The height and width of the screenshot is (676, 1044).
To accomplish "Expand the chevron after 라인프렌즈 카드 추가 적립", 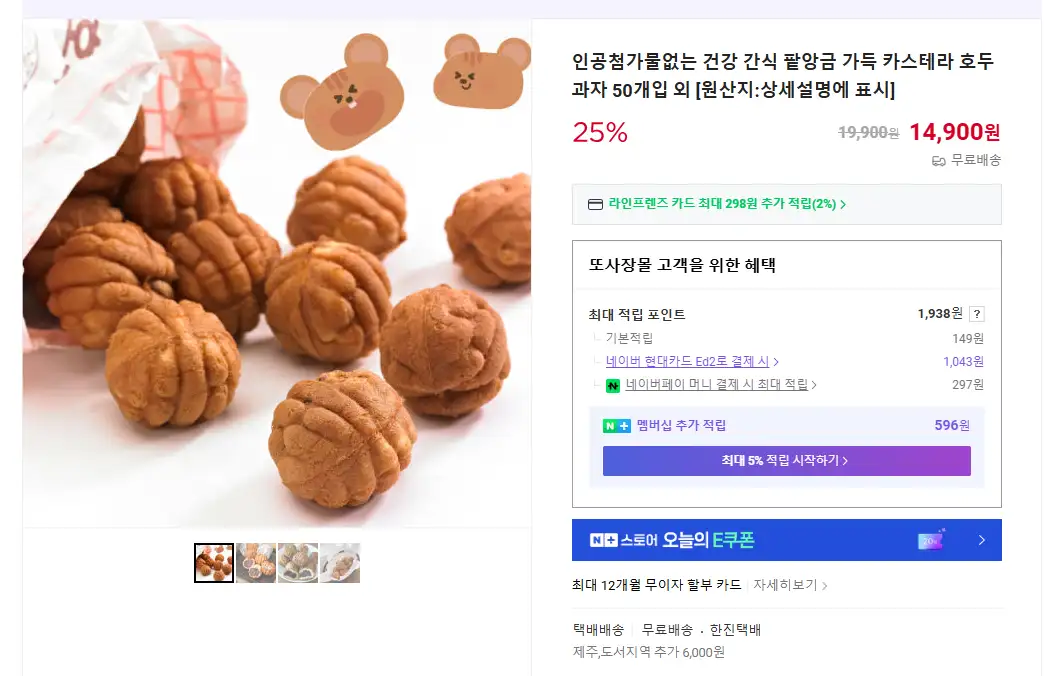I will click(x=843, y=205).
